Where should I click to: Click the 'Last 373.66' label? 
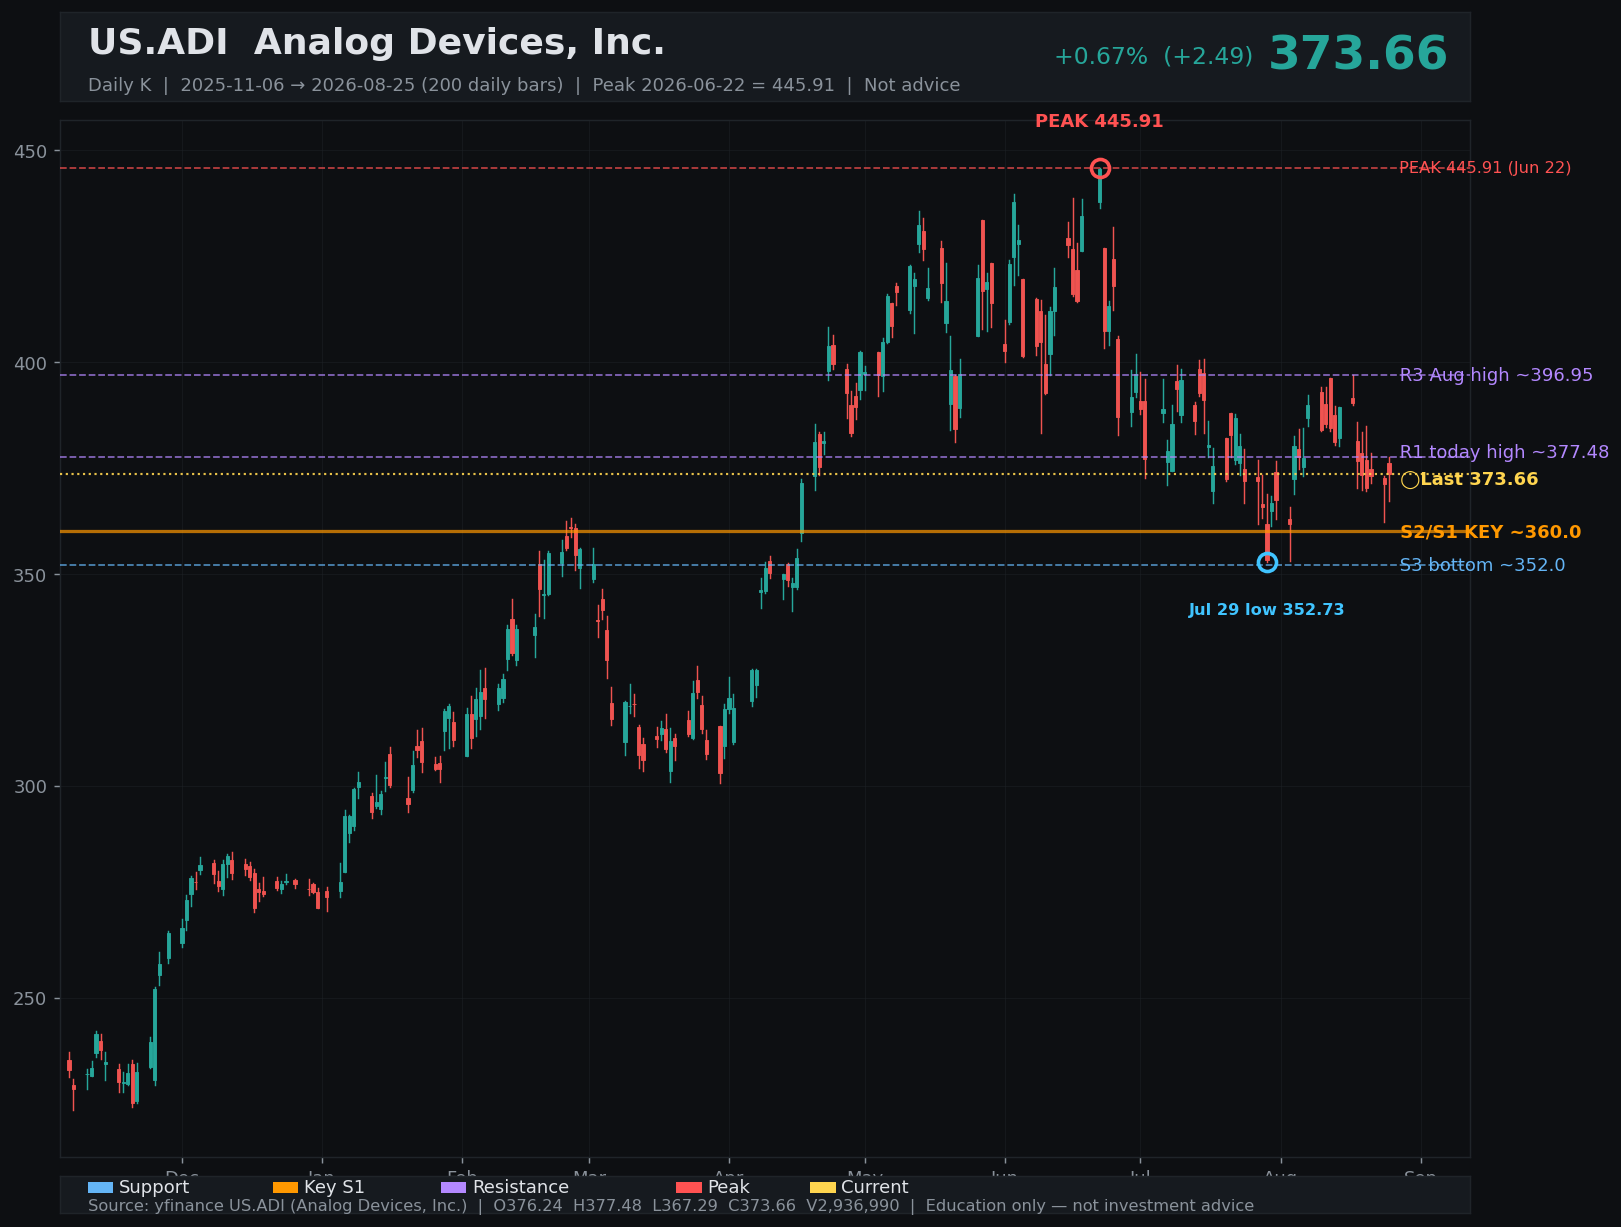coord(1479,480)
